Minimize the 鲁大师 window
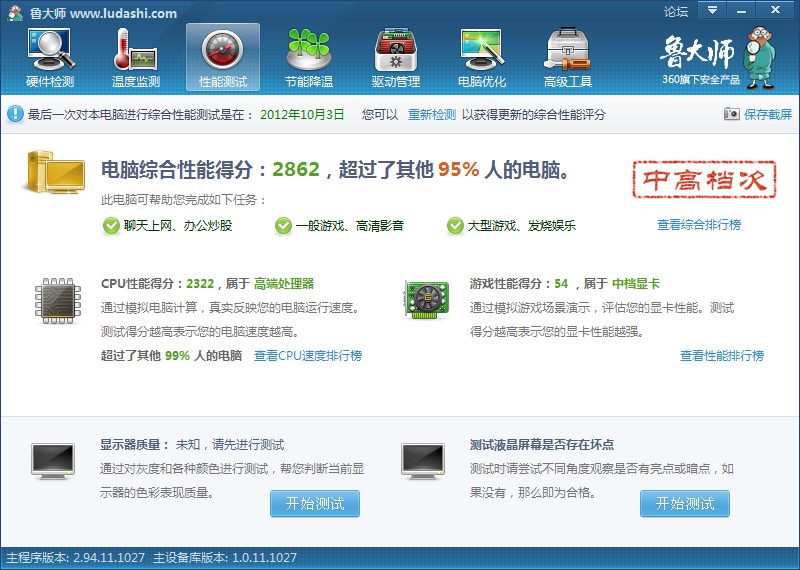This screenshot has width=800, height=570. pos(741,10)
